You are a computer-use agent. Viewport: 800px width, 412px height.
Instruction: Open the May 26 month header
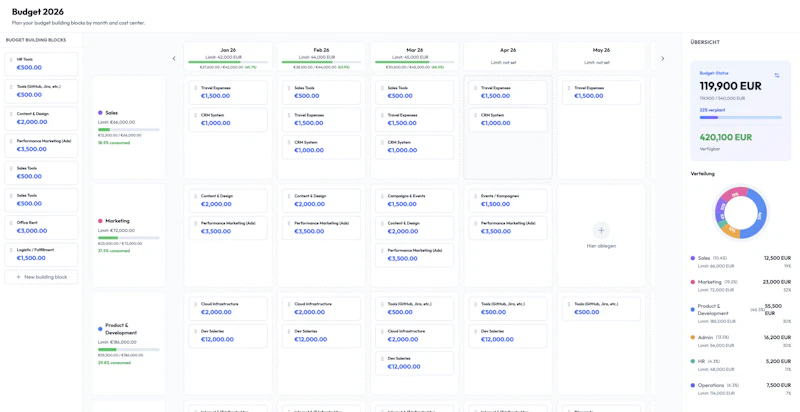pos(601,57)
